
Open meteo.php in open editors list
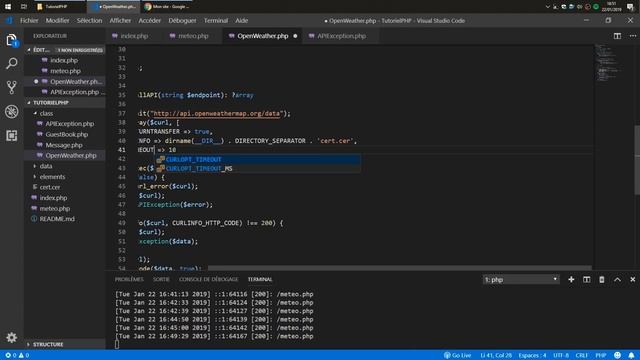[x=65, y=71]
